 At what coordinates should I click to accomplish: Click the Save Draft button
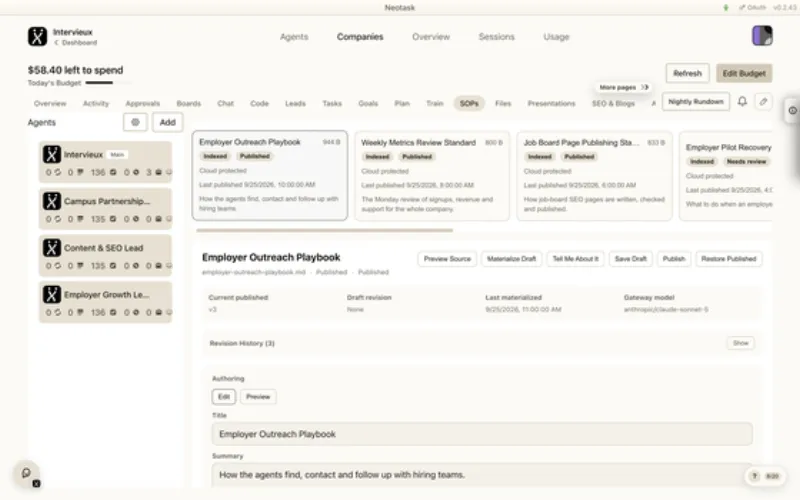(x=631, y=259)
